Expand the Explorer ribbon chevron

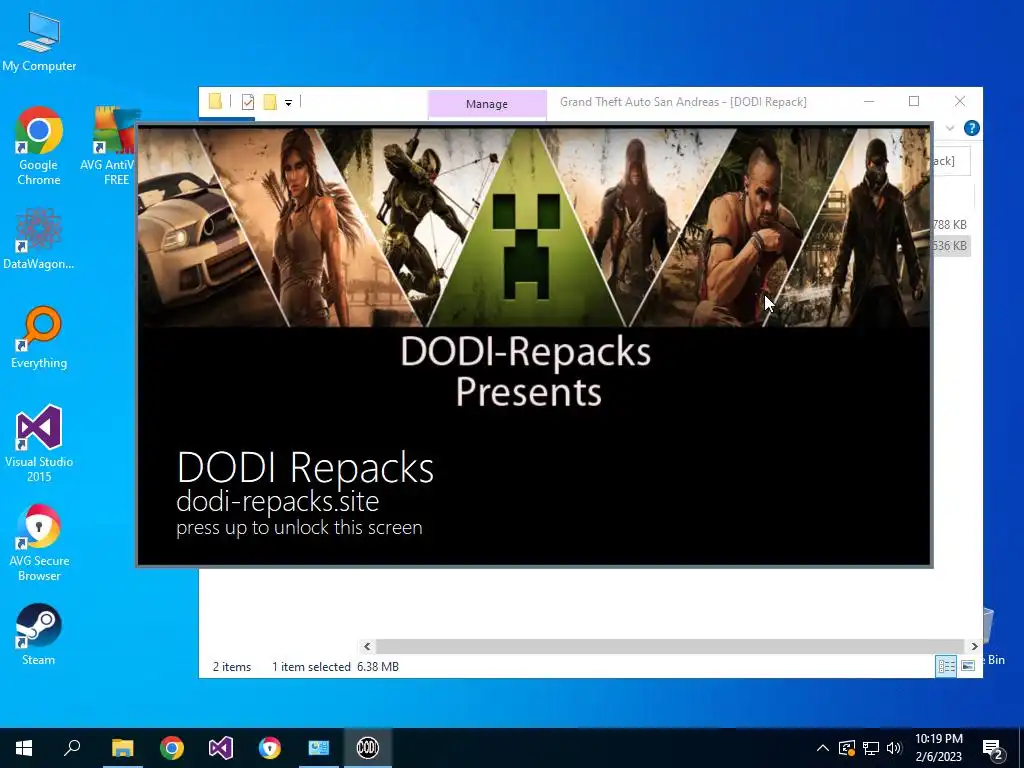point(950,128)
